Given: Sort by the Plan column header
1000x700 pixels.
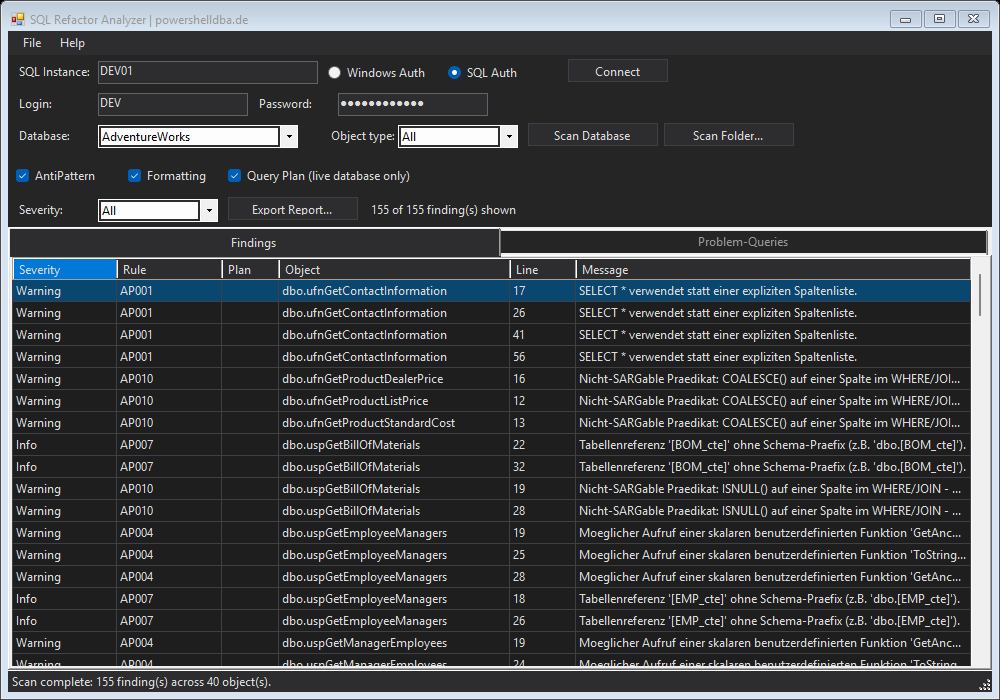Looking at the screenshot, I should pyautogui.click(x=250, y=270).
